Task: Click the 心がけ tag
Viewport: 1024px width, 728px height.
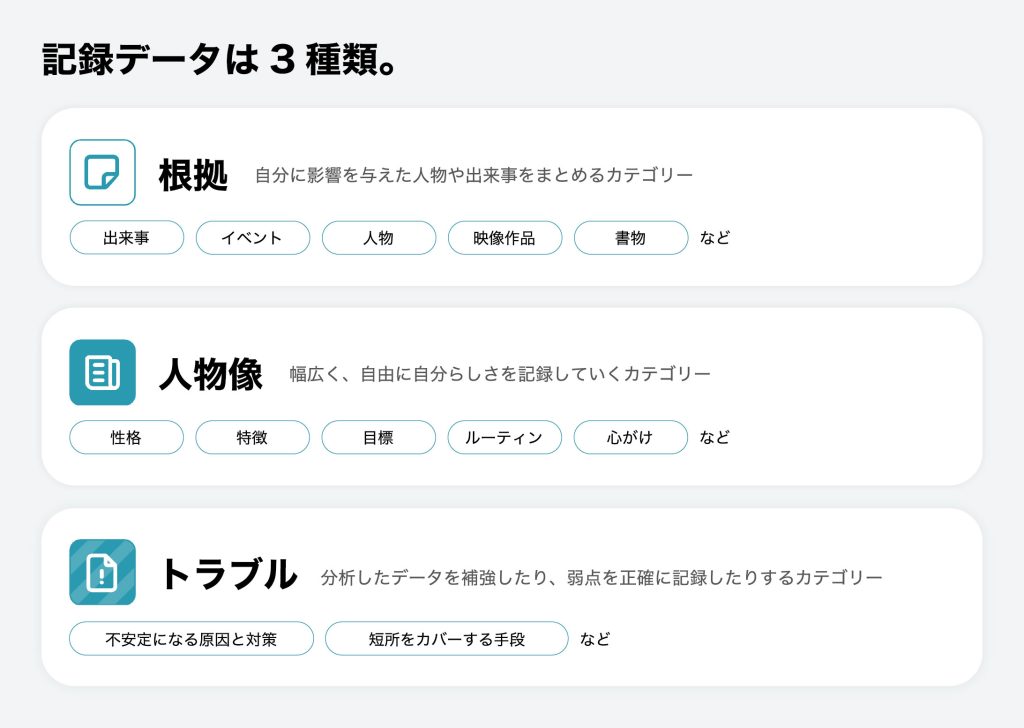Action: point(630,437)
